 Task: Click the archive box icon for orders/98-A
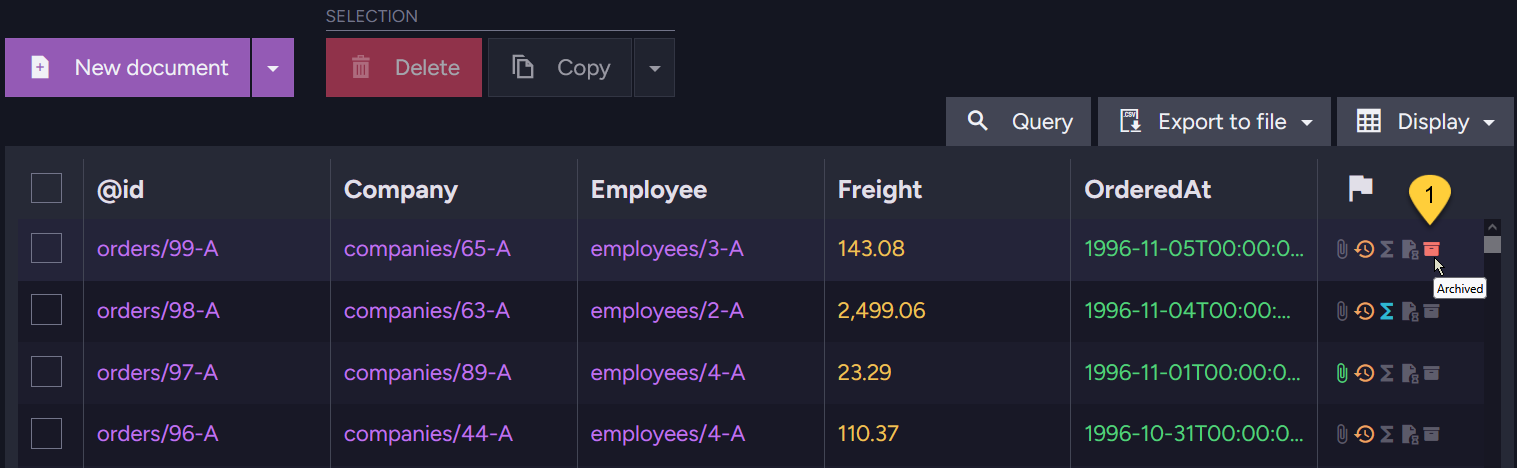(x=1432, y=311)
